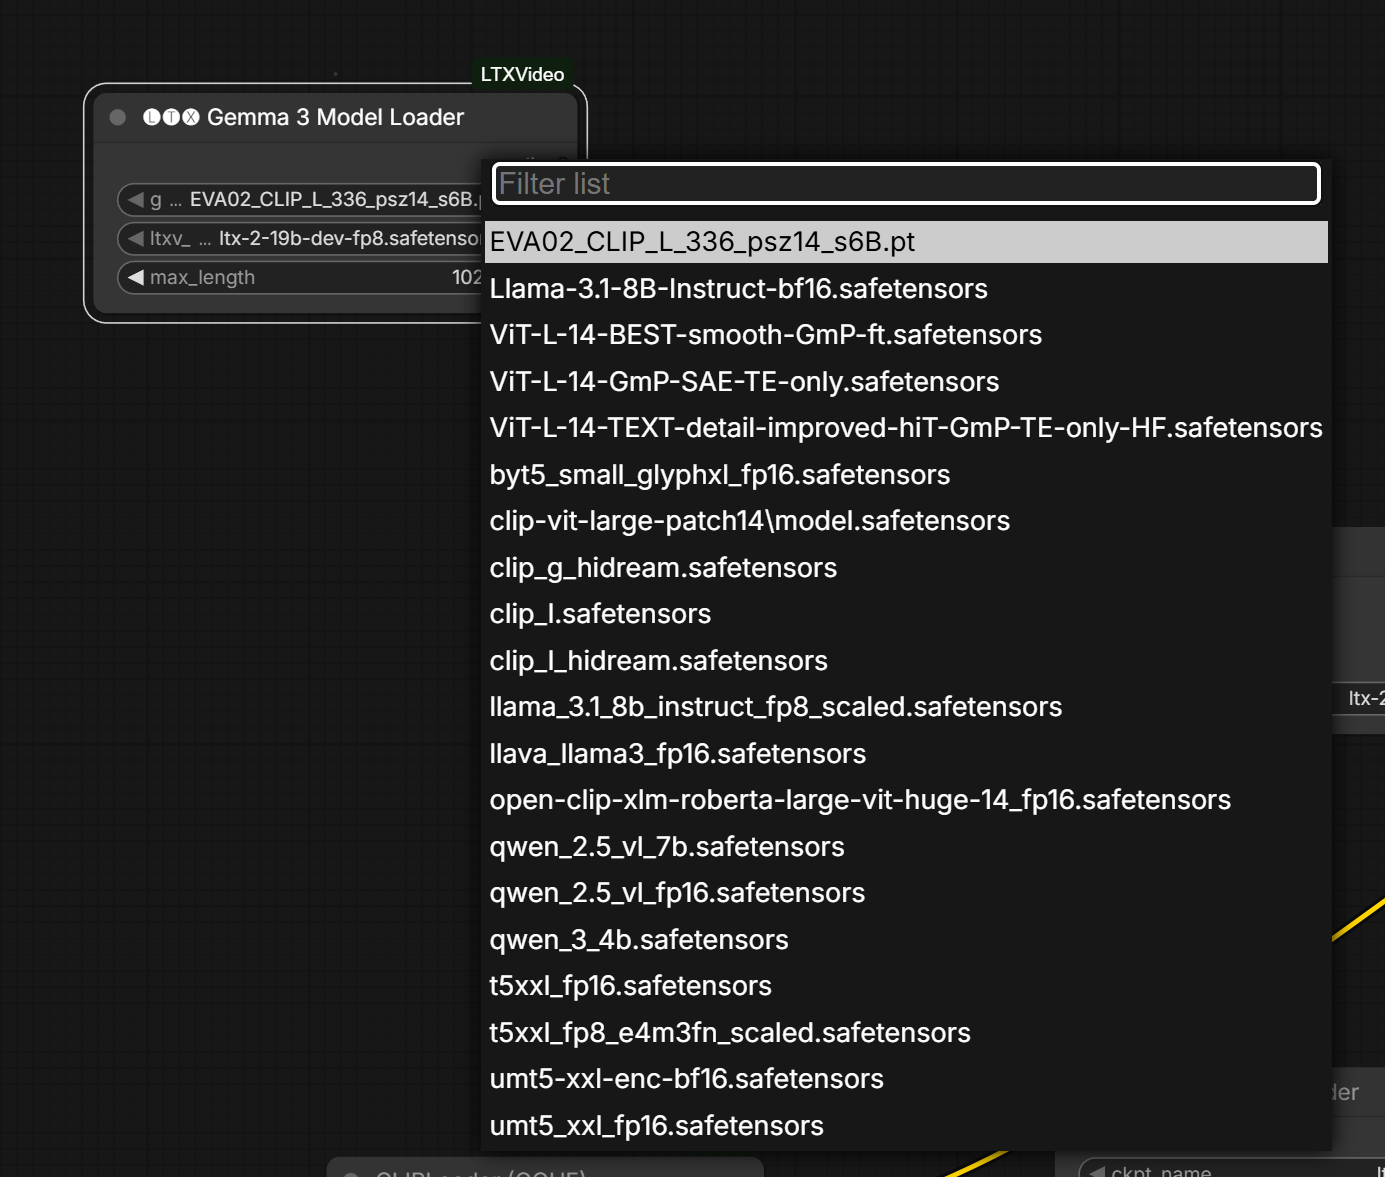The width and height of the screenshot is (1385, 1177).
Task: Select EVA02_CLIP_L_336_psz14_s6B.pt from the list
Action: point(906,242)
